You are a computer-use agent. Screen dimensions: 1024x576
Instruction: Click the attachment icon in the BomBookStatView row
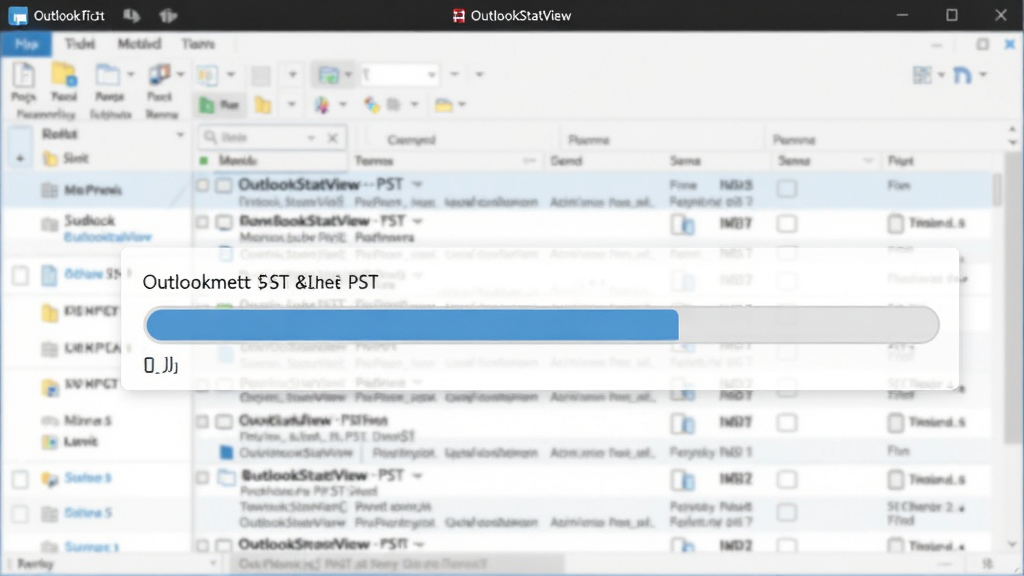click(682, 225)
